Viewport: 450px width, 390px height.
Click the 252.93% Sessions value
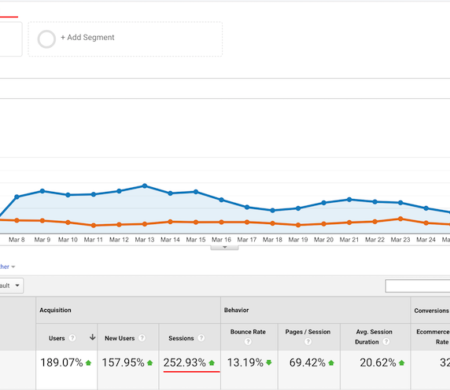tap(185, 362)
